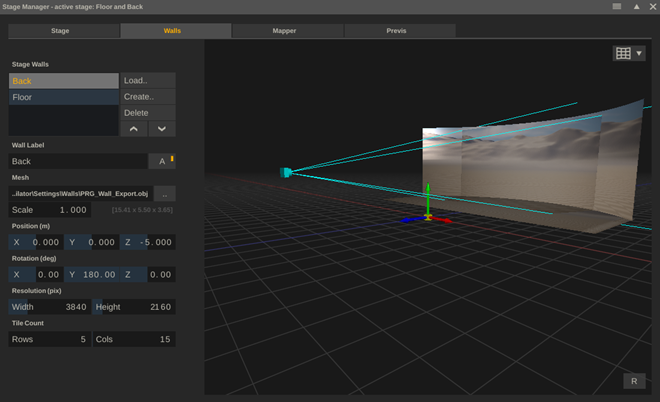The width and height of the screenshot is (660, 402).
Task: Collapse the window with the title bar triangle
Action: pos(635,6)
